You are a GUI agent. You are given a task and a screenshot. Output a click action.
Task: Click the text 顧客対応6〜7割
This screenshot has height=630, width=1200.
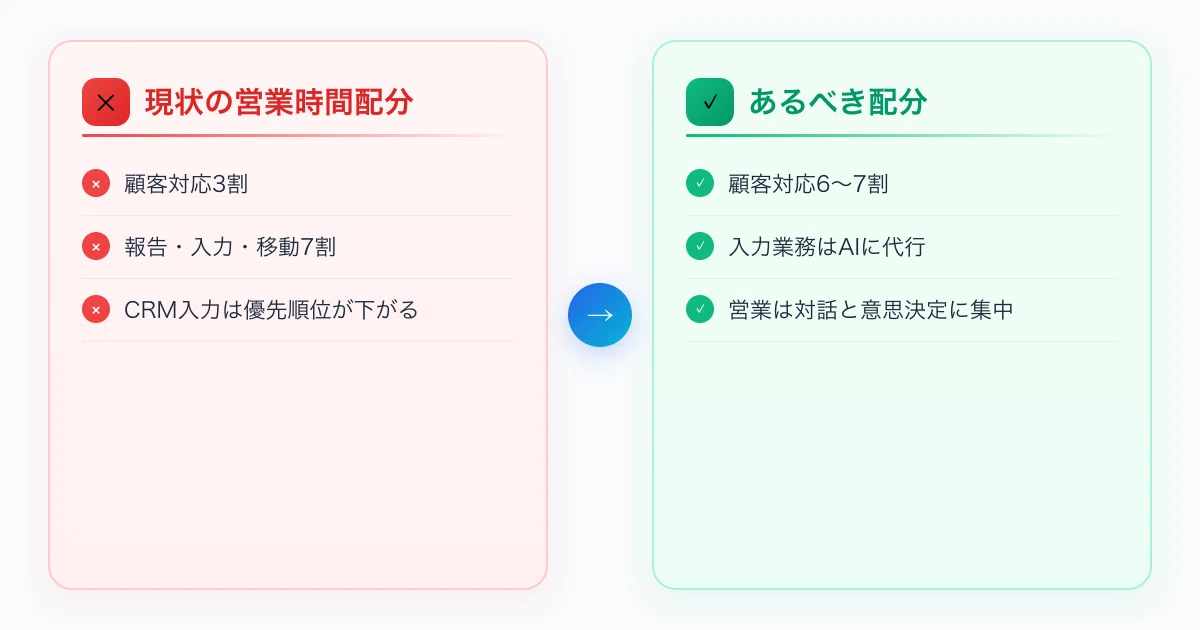coord(808,184)
